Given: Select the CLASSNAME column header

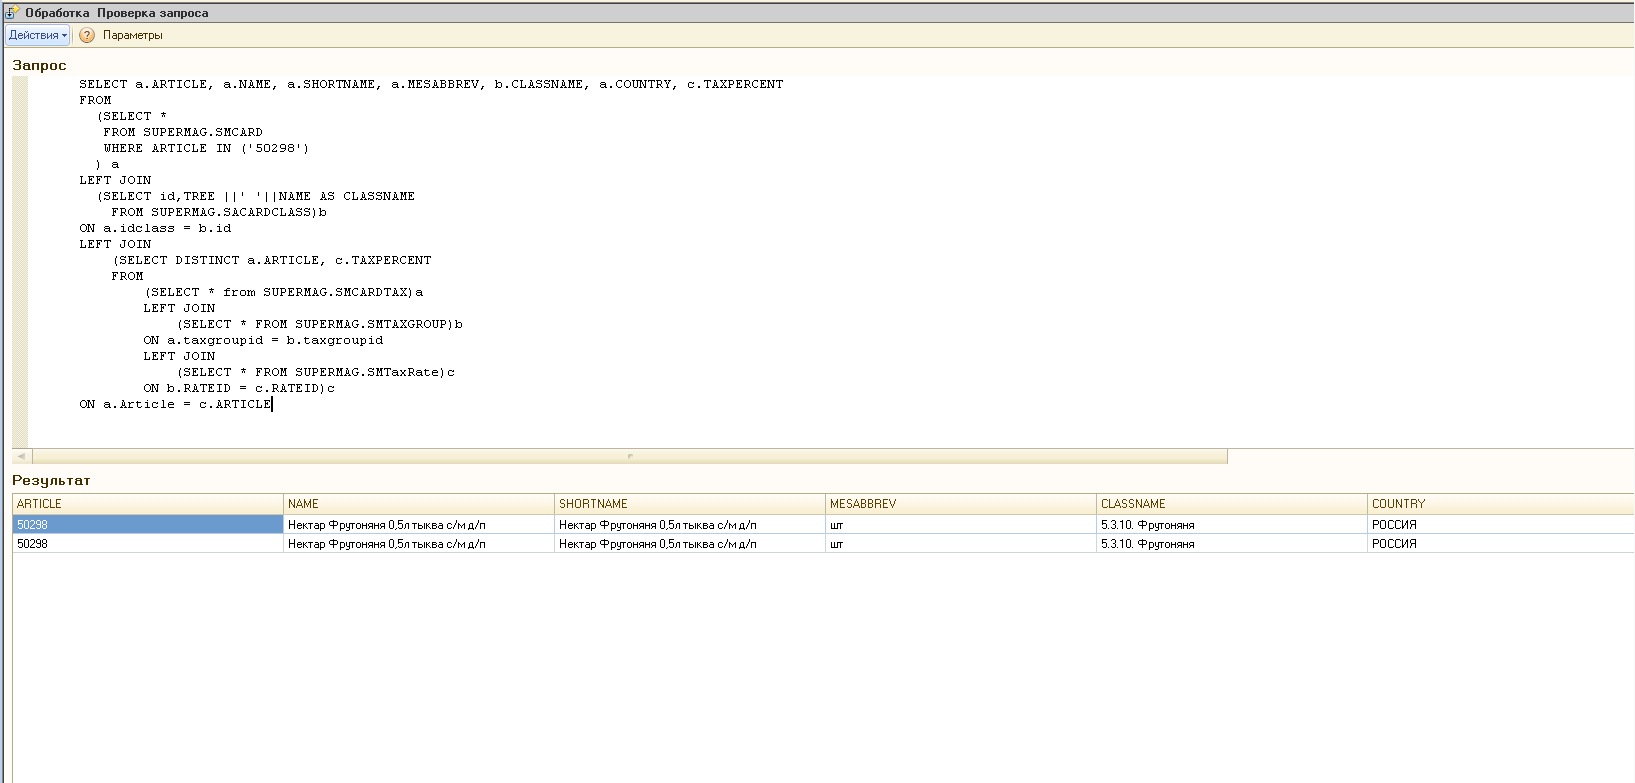Looking at the screenshot, I should [x=1232, y=504].
